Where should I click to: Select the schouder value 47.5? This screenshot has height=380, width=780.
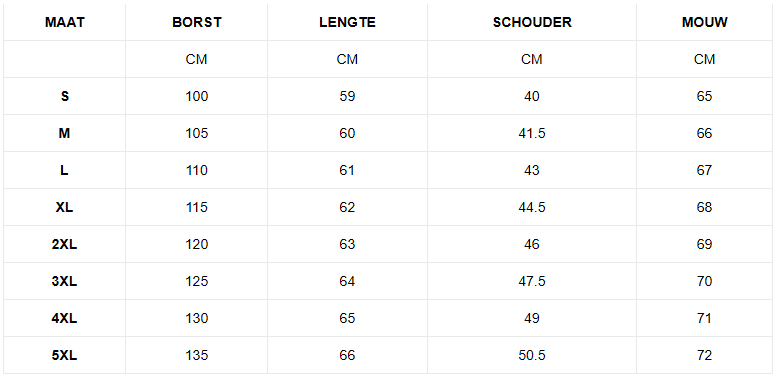532,281
